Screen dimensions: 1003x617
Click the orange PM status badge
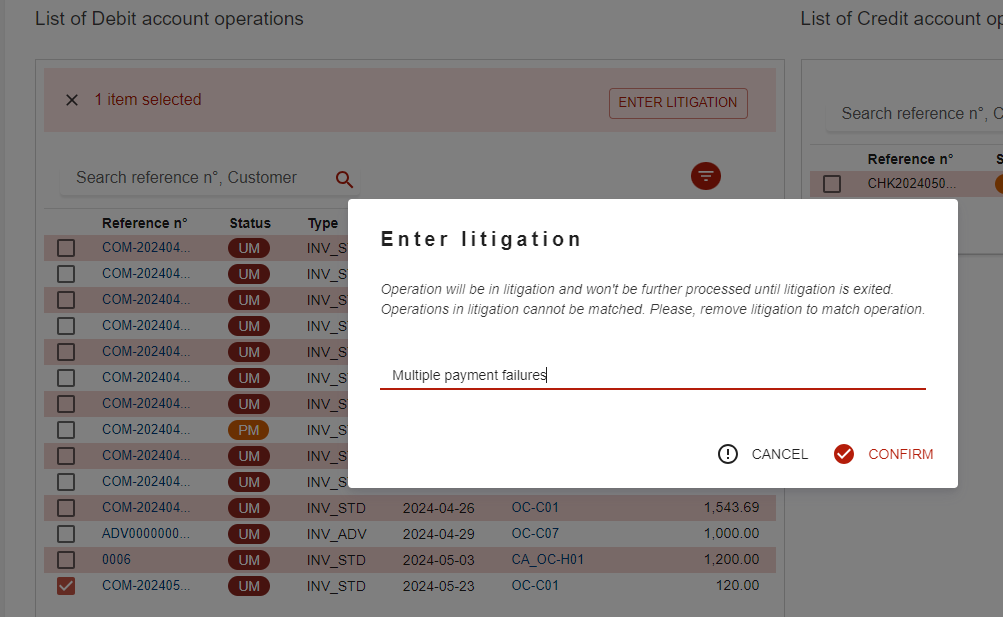[249, 430]
